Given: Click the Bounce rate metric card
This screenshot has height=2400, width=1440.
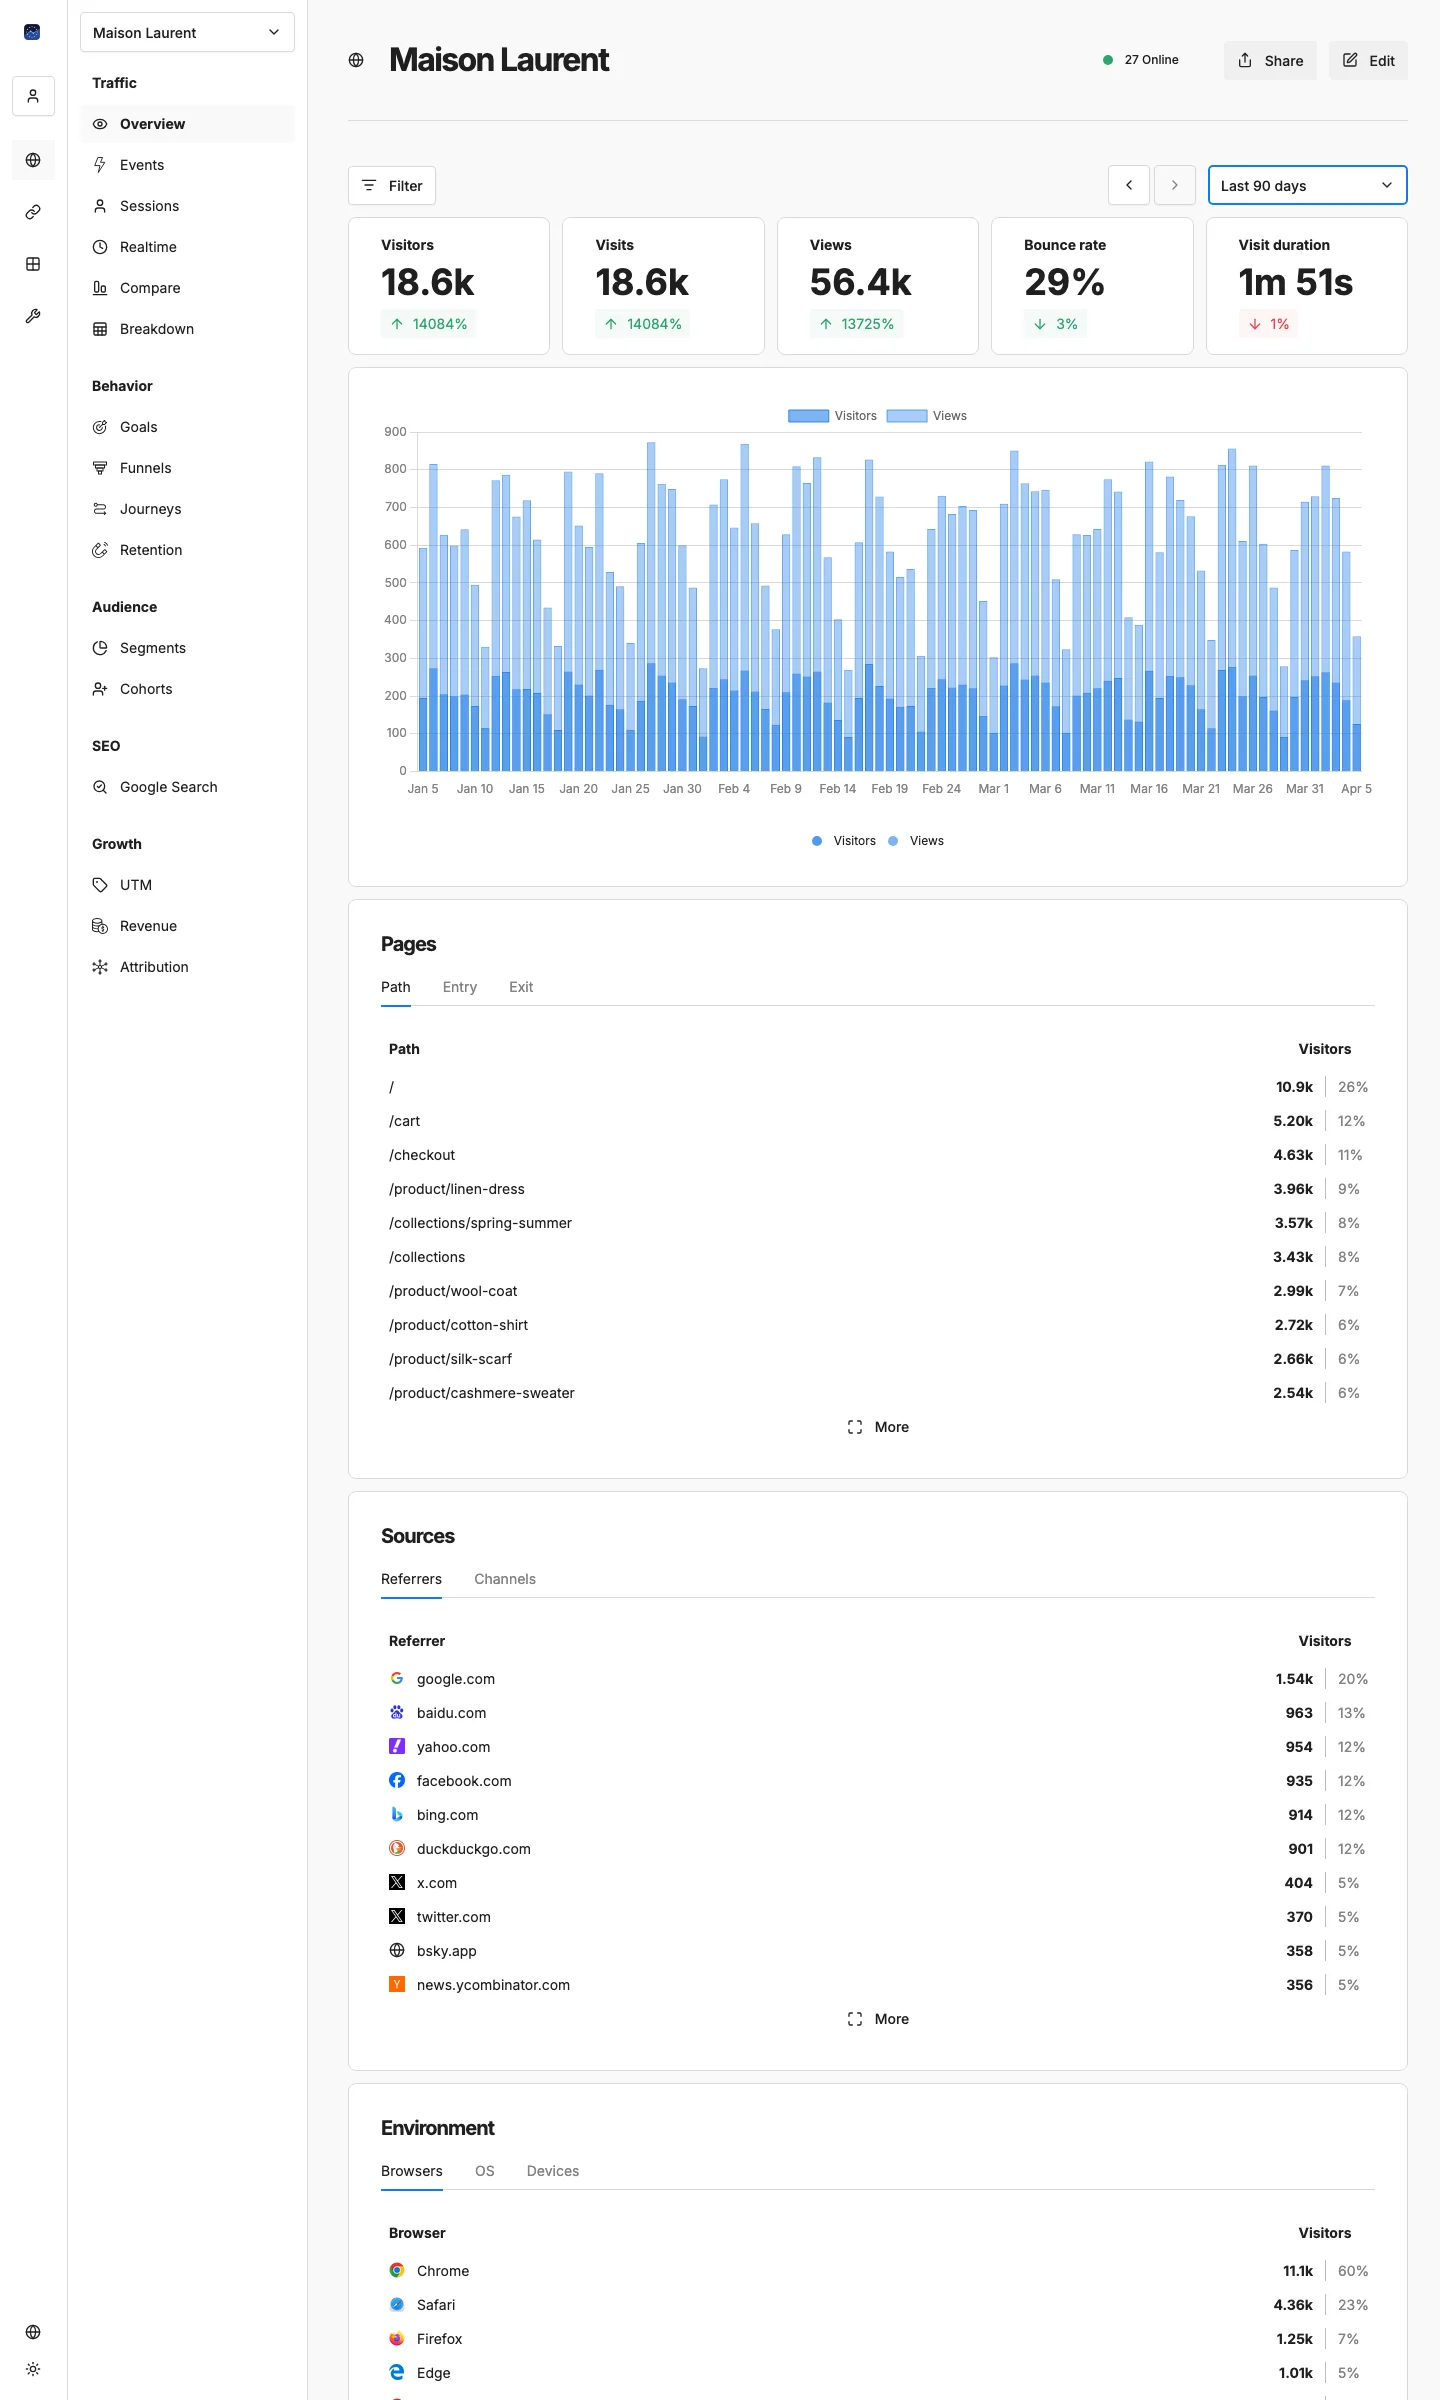Looking at the screenshot, I should (x=1092, y=286).
